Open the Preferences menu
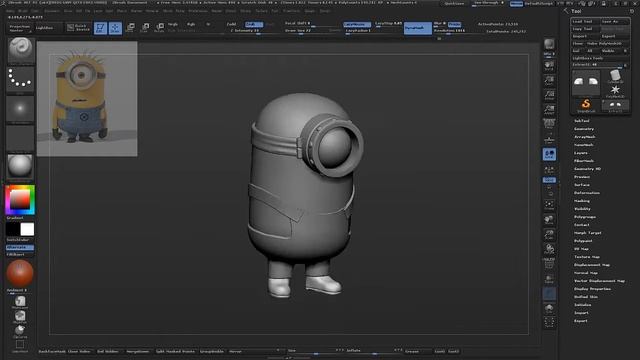The height and width of the screenshot is (360, 640). 198,11
